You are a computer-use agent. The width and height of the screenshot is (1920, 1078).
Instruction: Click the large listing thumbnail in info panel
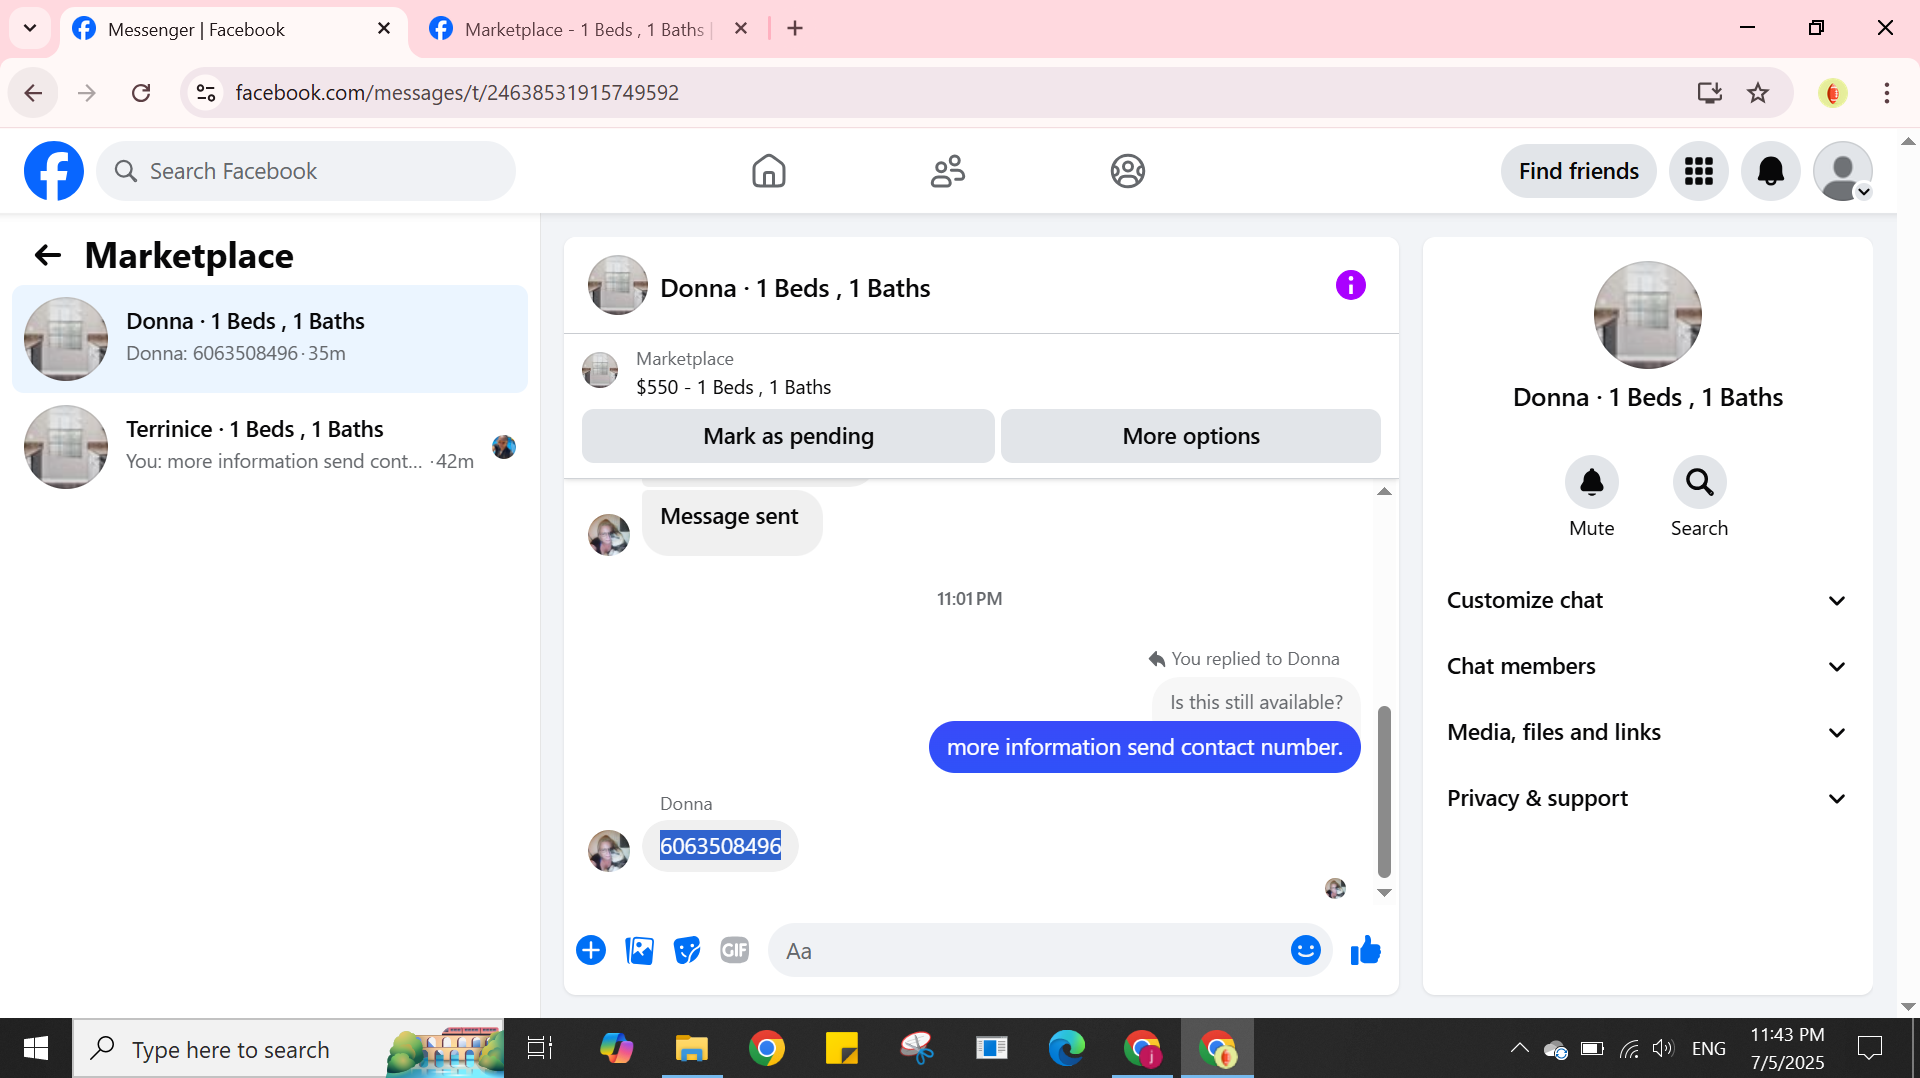(x=1647, y=315)
